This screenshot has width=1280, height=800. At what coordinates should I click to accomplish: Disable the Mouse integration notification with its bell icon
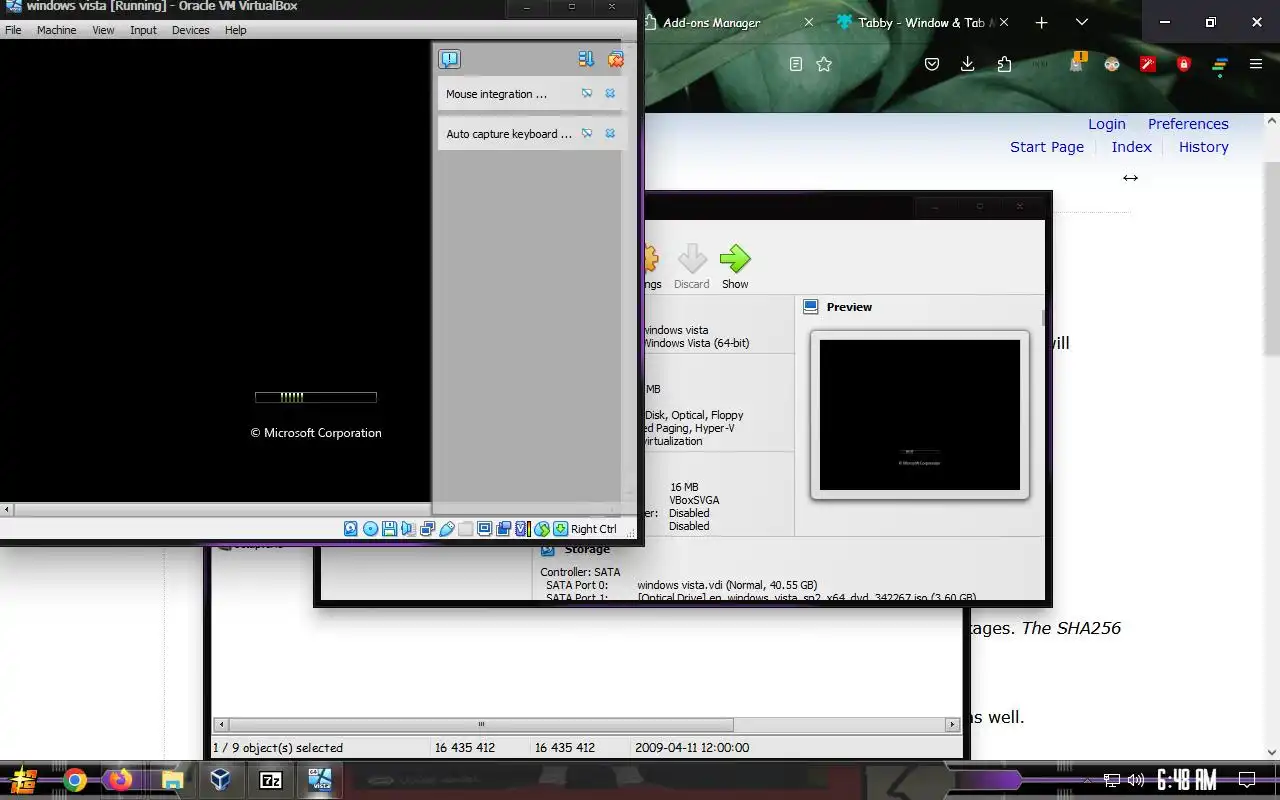[587, 94]
